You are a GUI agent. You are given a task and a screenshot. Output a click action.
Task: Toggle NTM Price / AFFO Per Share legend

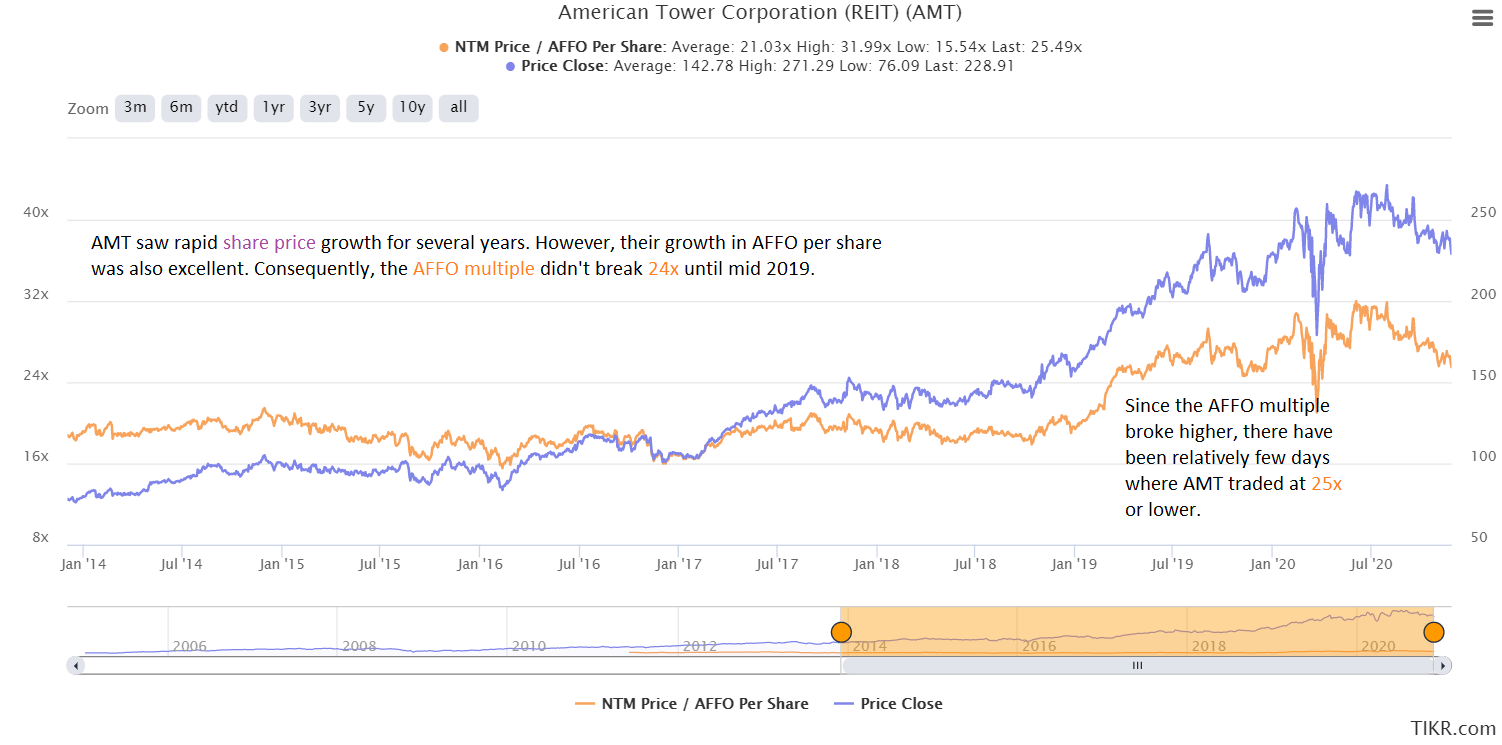691,704
